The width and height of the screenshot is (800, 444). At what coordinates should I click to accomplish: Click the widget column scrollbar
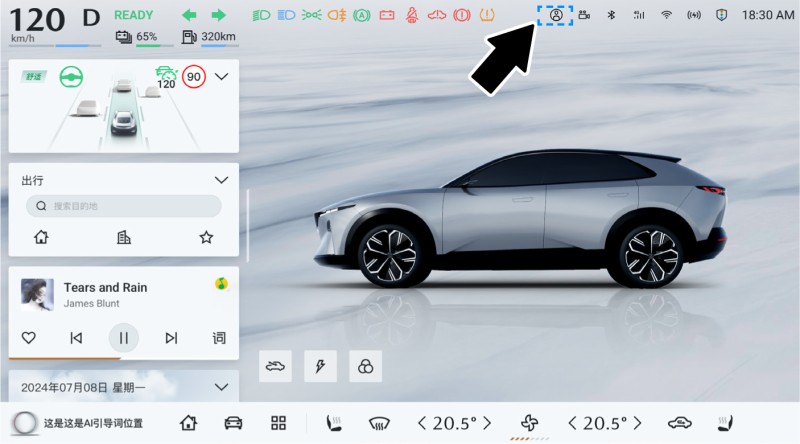click(x=248, y=226)
